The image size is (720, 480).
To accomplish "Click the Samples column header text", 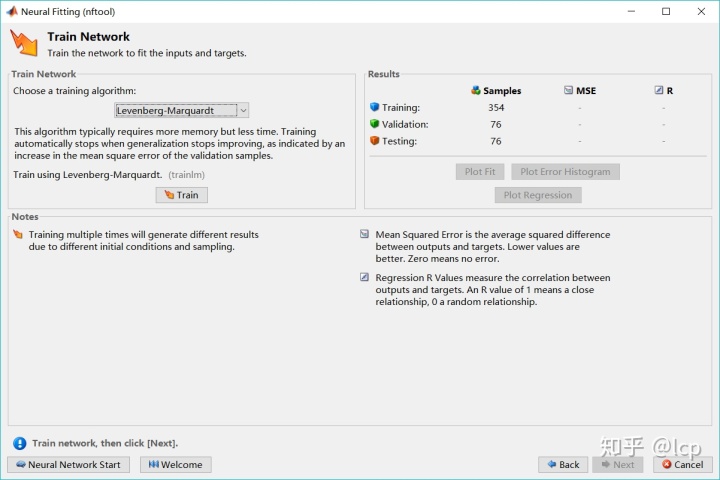I will (x=502, y=91).
